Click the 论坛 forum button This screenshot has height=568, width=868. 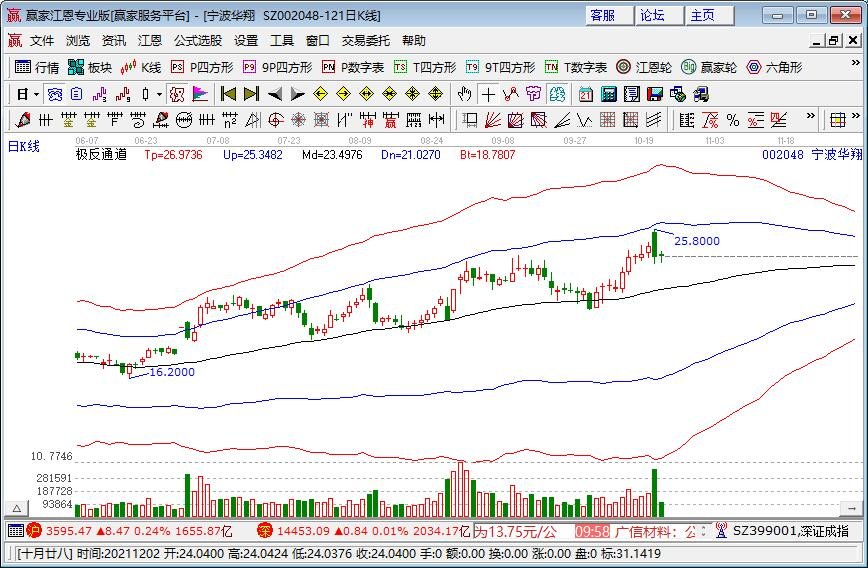point(652,15)
